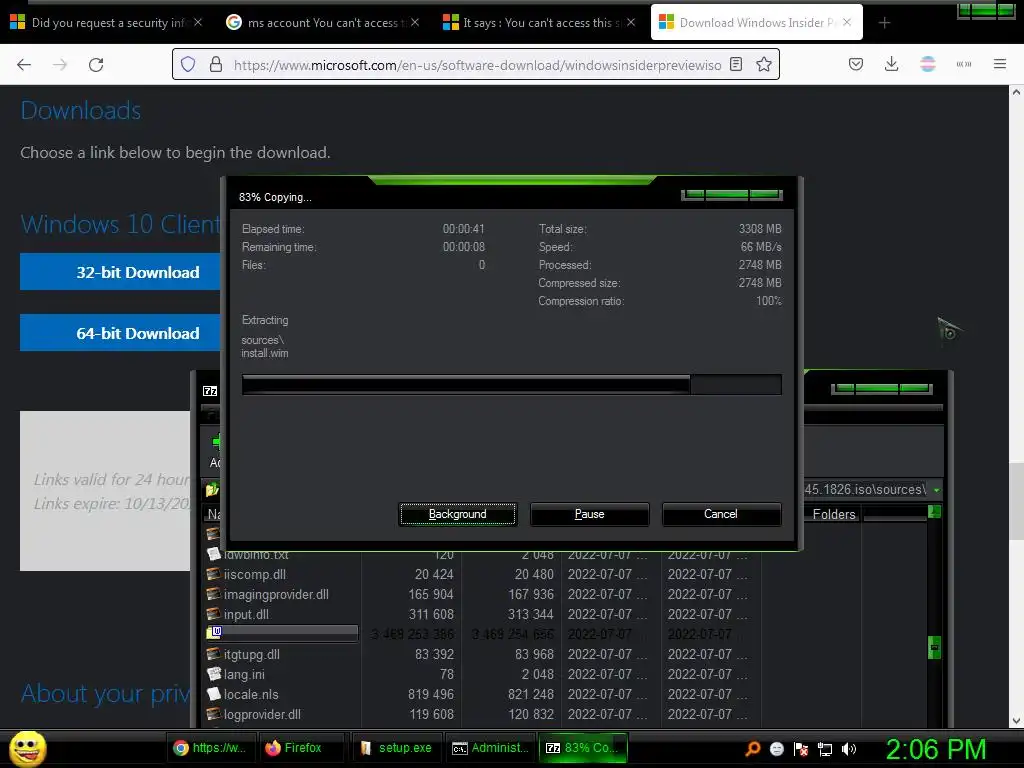Open tracking protection shield
The height and width of the screenshot is (768, 1024).
pos(188,64)
